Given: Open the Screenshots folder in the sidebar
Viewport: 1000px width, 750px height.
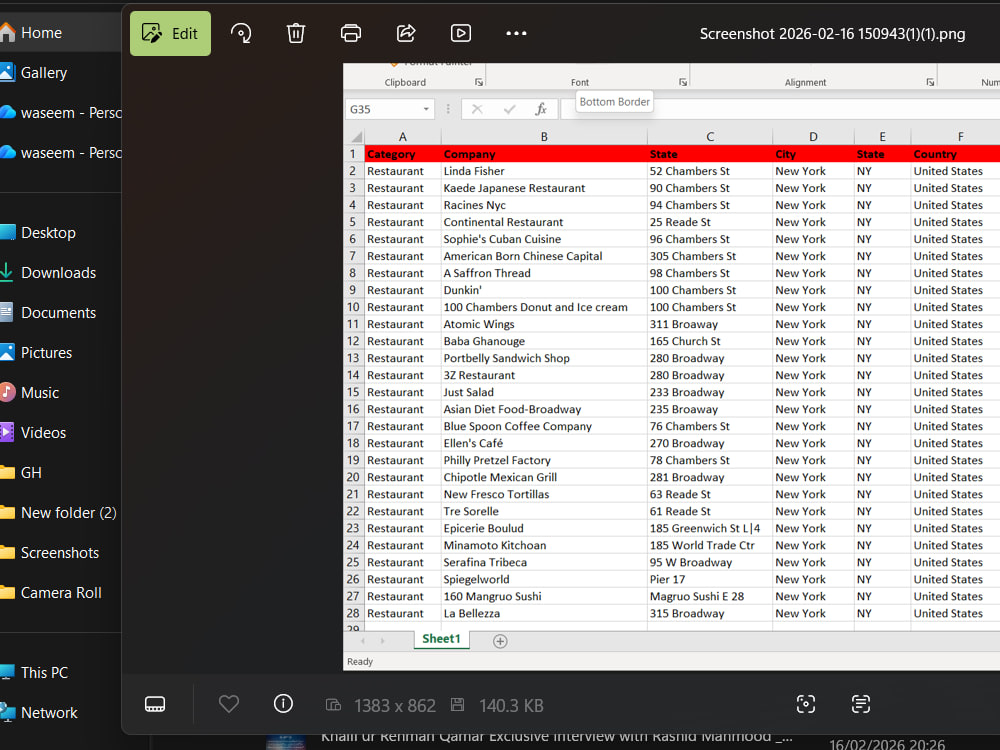Looking at the screenshot, I should (x=59, y=552).
